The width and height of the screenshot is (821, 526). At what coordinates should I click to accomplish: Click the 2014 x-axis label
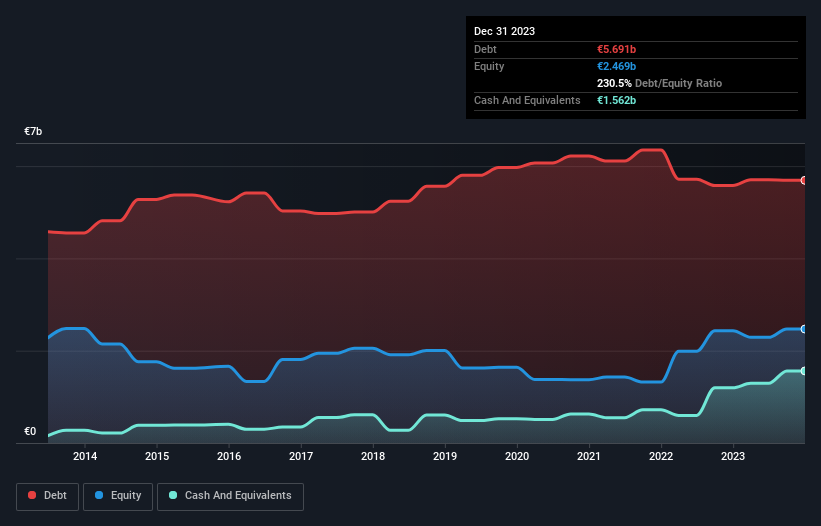pos(85,456)
